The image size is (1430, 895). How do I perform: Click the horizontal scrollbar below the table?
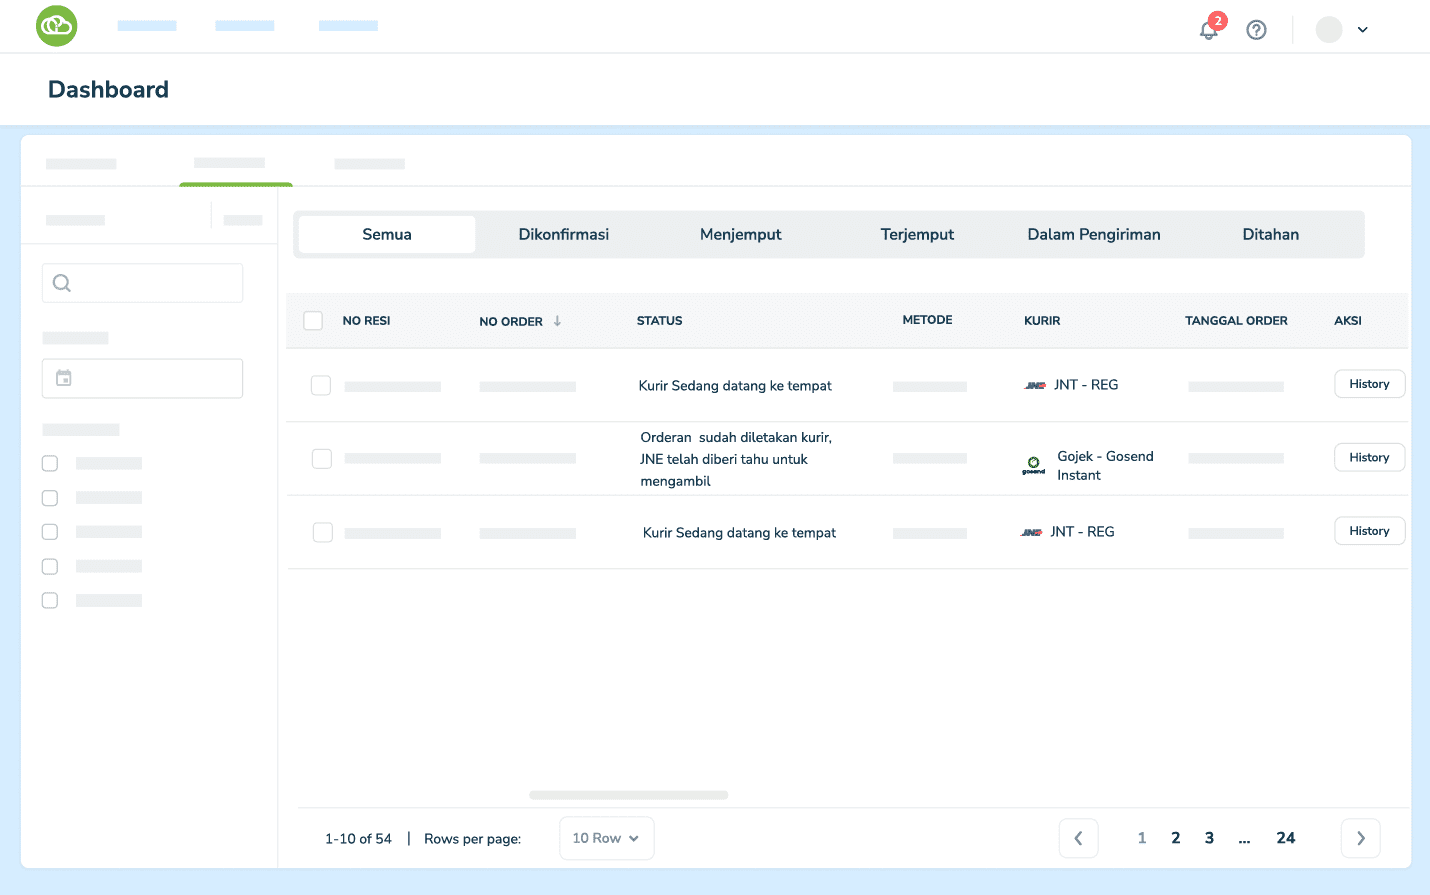(628, 794)
